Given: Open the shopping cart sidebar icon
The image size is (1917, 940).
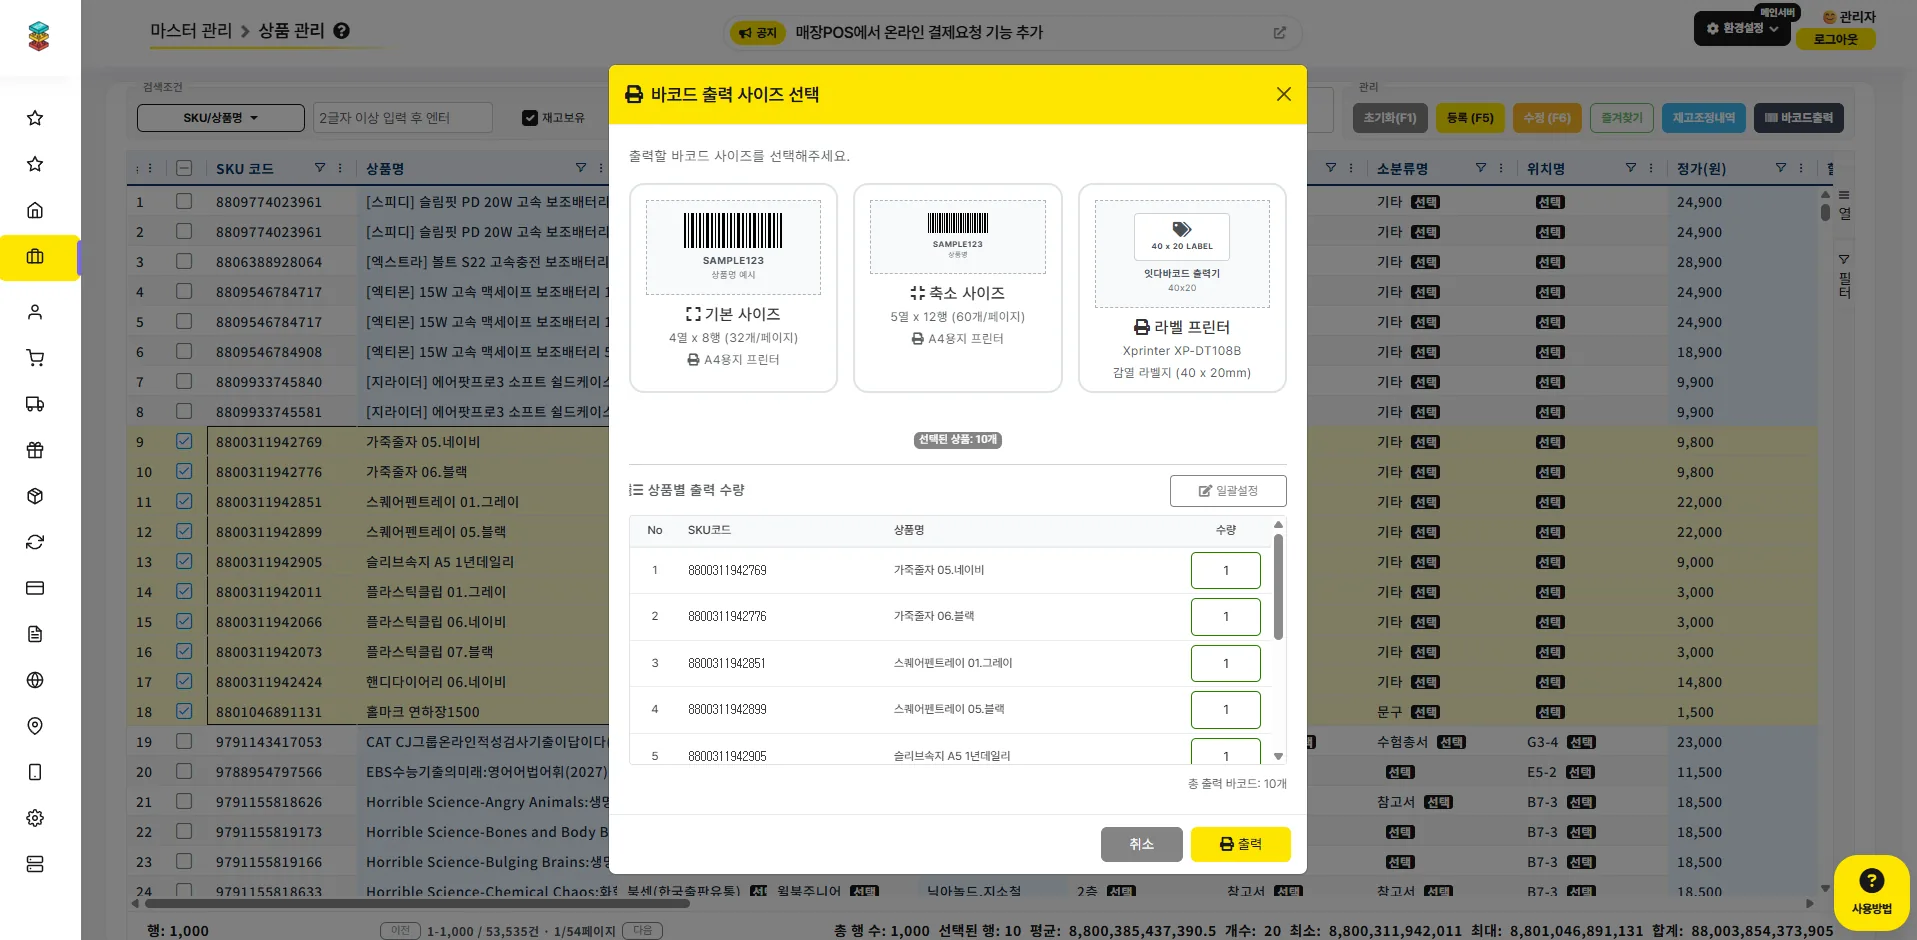Looking at the screenshot, I should point(35,358).
